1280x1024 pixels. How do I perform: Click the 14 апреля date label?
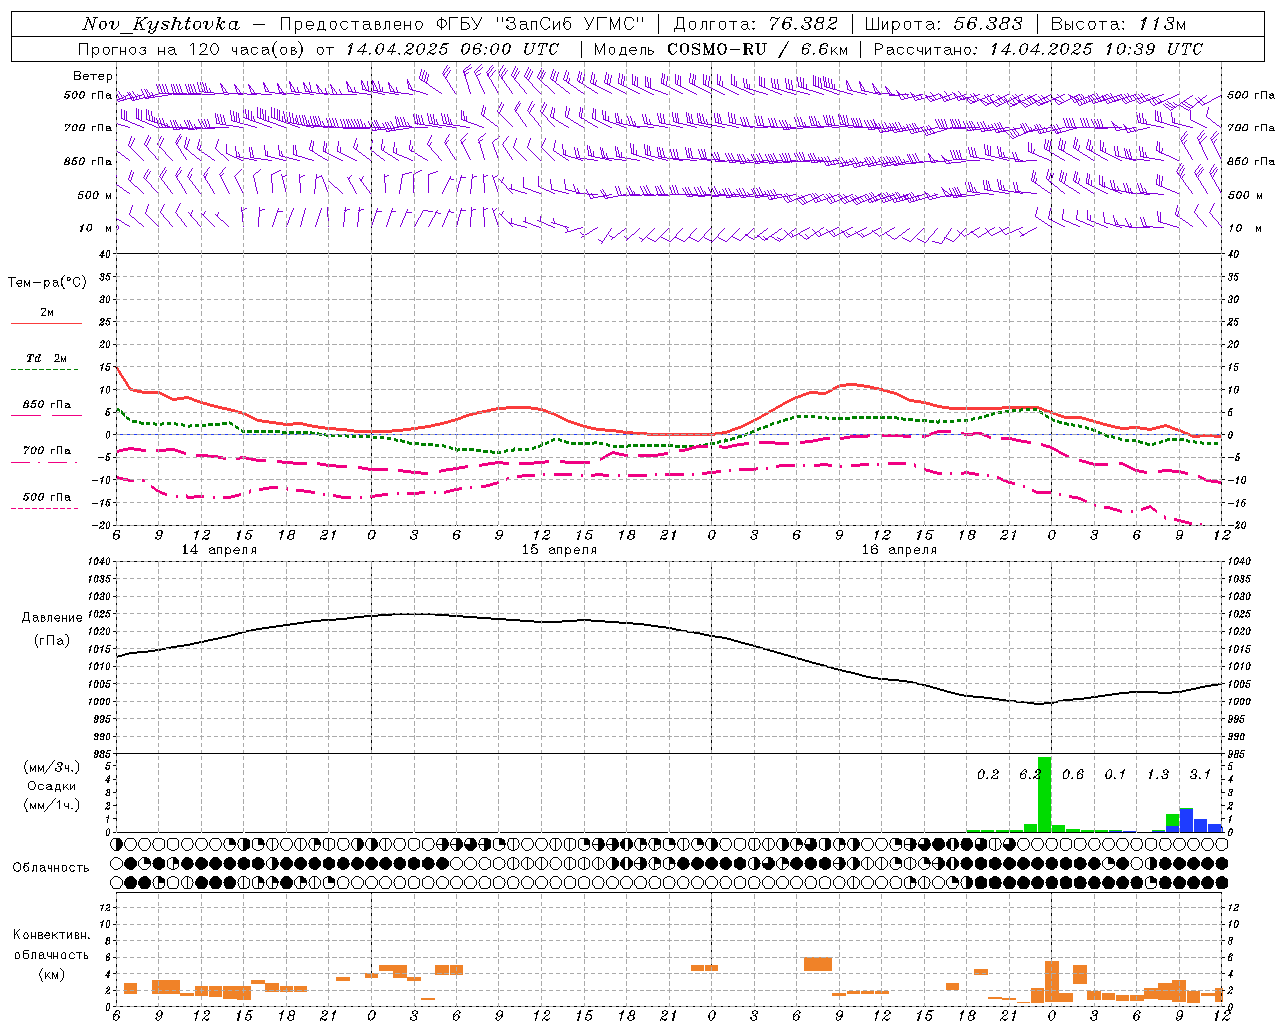coord(219,550)
